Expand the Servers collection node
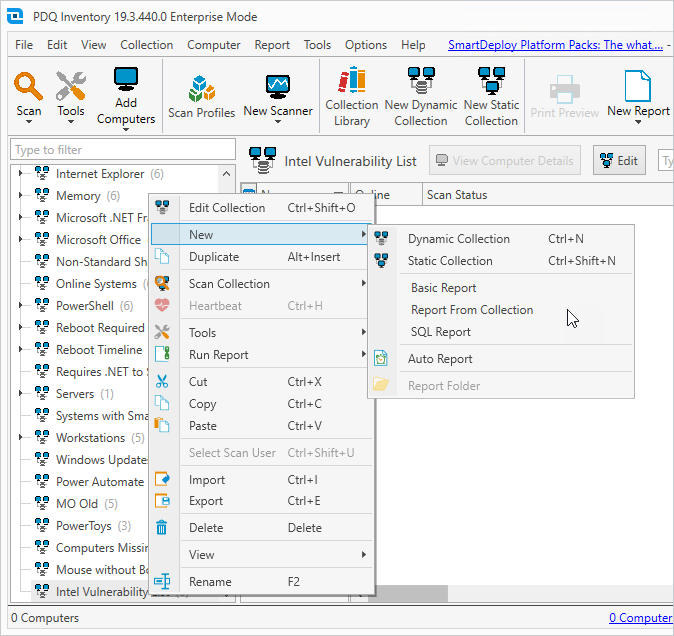Screen dimensions: 674x636 point(20,393)
